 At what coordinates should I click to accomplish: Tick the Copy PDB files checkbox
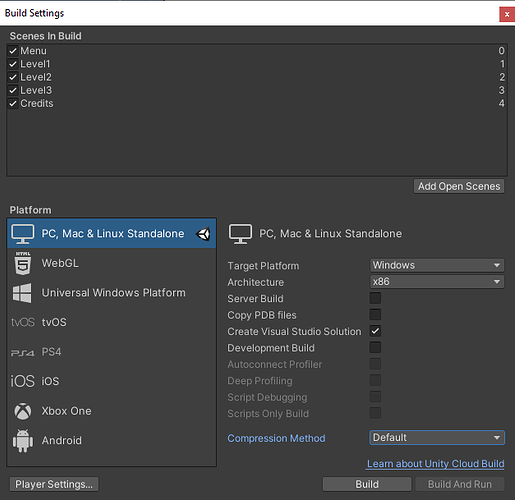coord(375,314)
